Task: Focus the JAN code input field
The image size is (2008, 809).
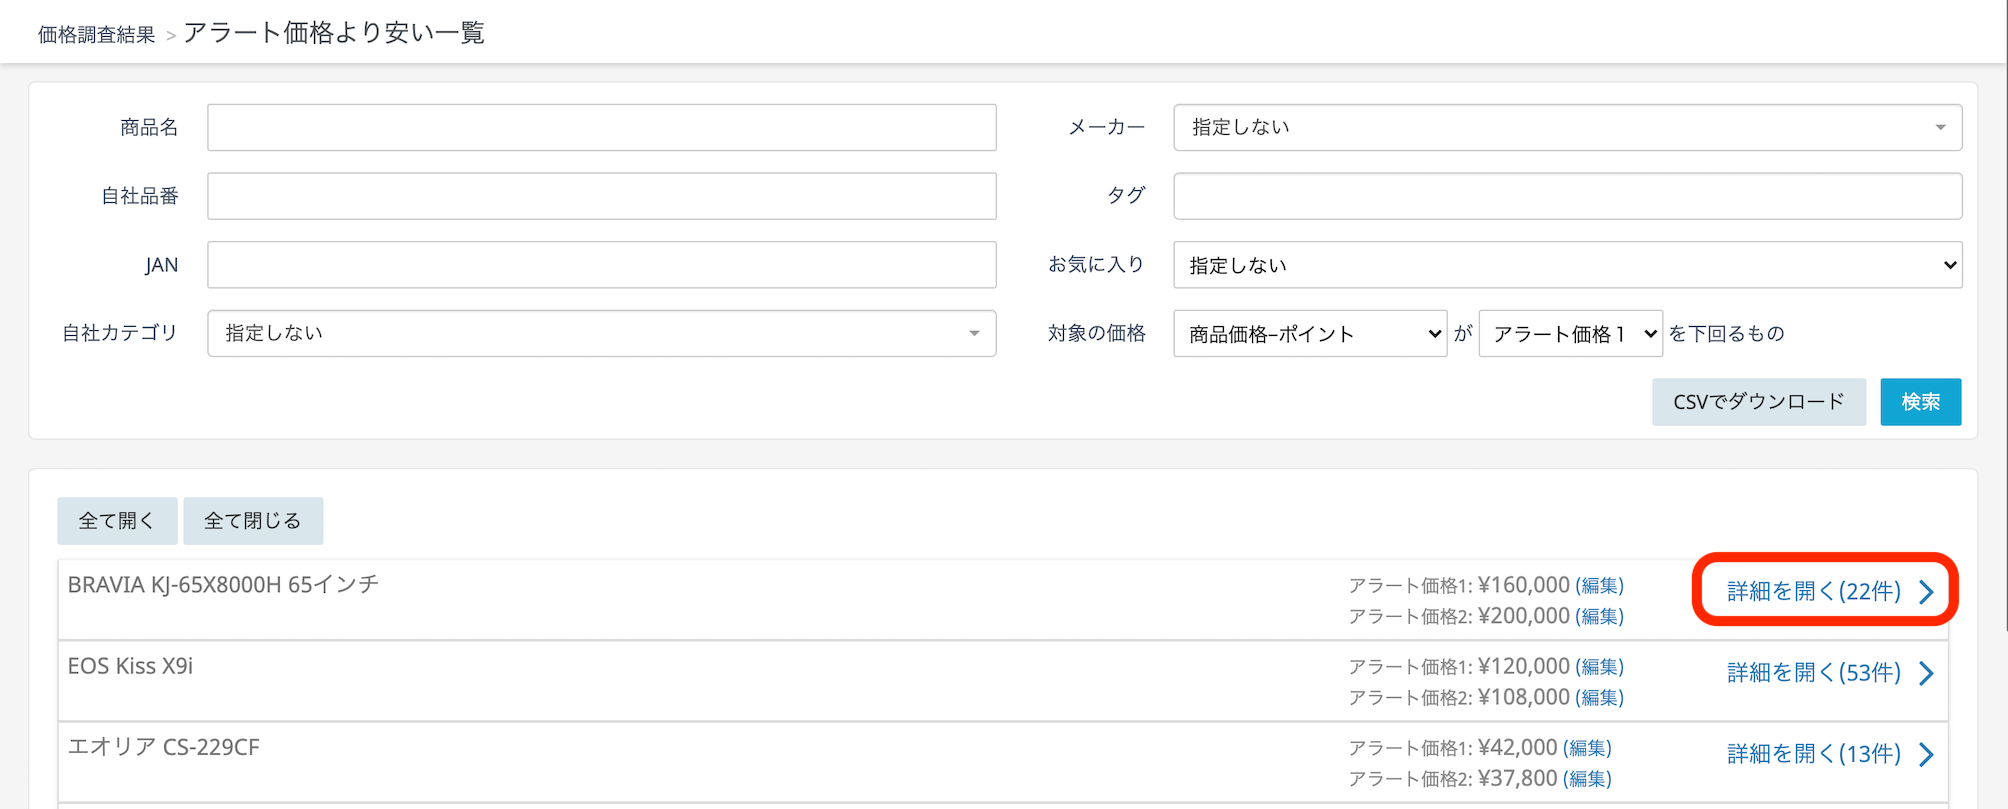Action: tap(601, 265)
